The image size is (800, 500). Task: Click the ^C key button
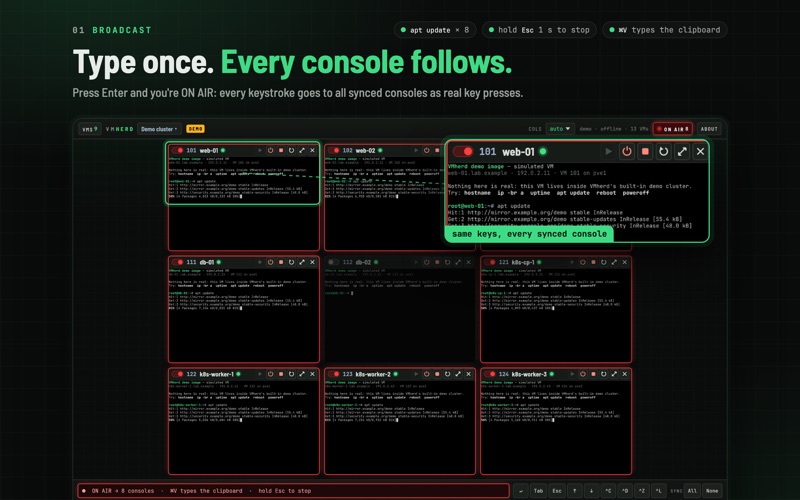[x=608, y=491]
